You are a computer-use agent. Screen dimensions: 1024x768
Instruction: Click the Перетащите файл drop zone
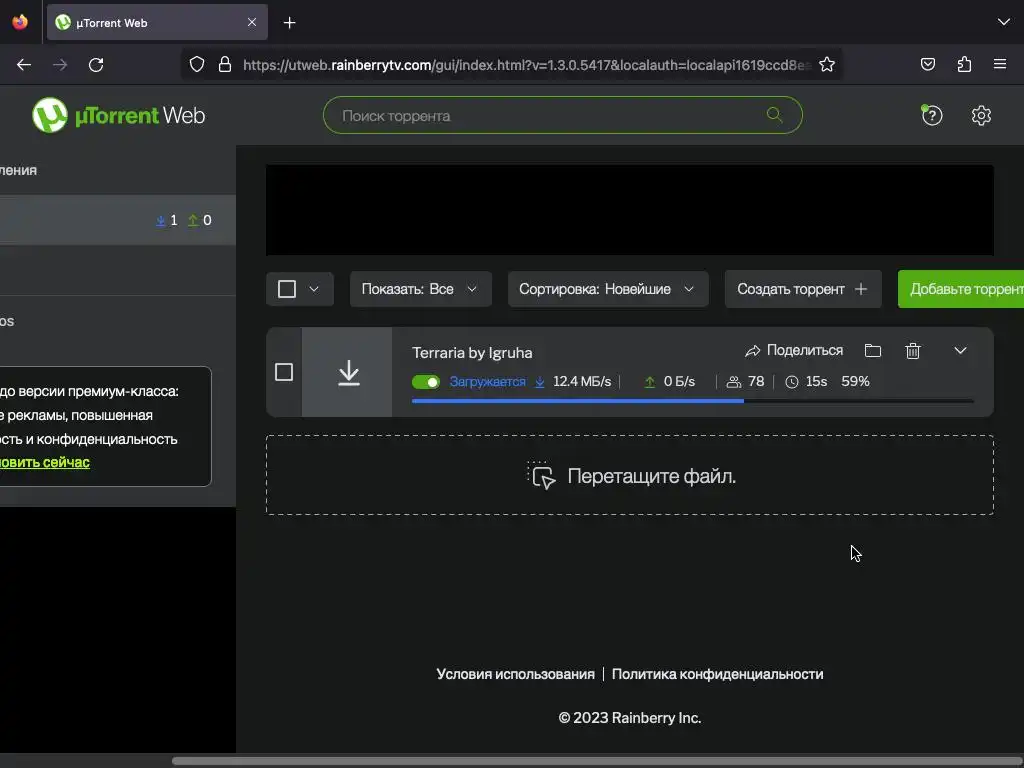point(630,475)
